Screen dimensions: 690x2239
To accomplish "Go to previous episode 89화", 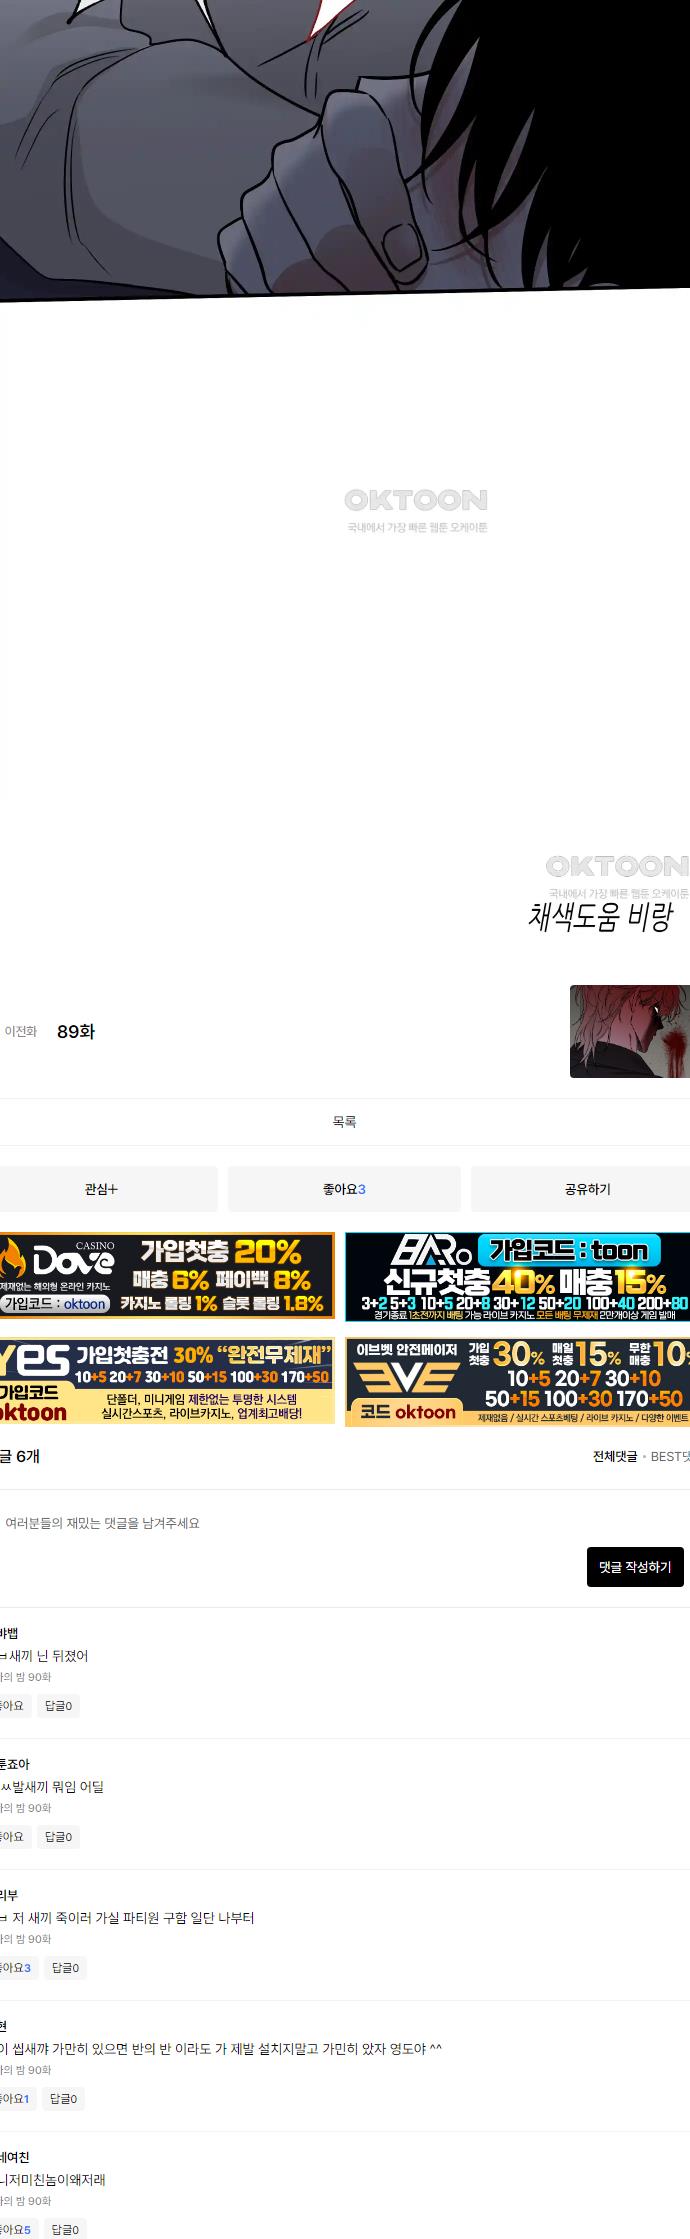I will [50, 1031].
